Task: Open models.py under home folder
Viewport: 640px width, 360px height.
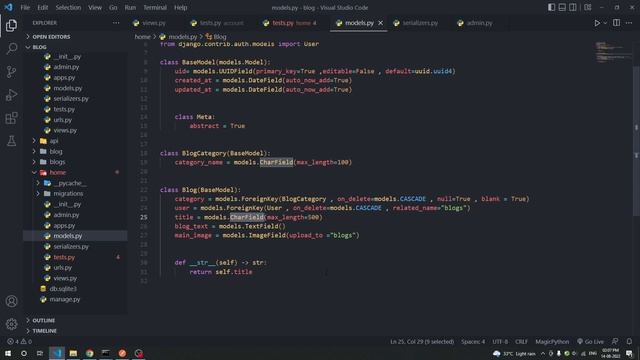Action: tap(75, 236)
